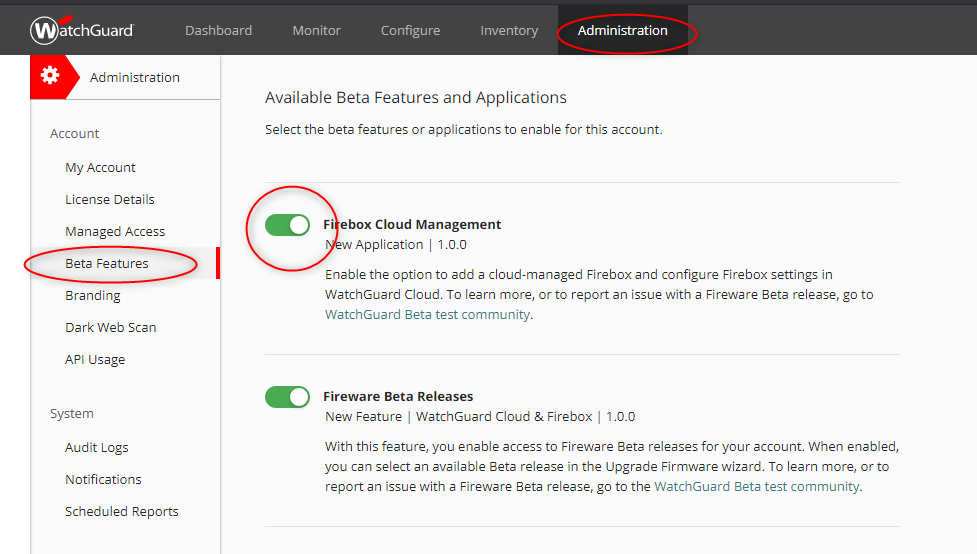The width and height of the screenshot is (977, 554).
Task: Click the Firebox Cloud Management heading
Action: pyautogui.click(x=412, y=224)
